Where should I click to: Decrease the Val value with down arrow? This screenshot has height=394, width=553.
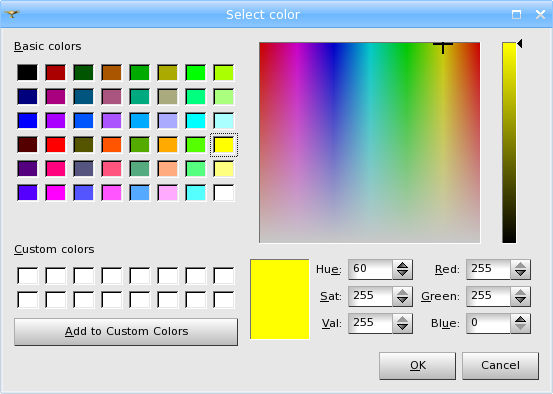(x=402, y=328)
